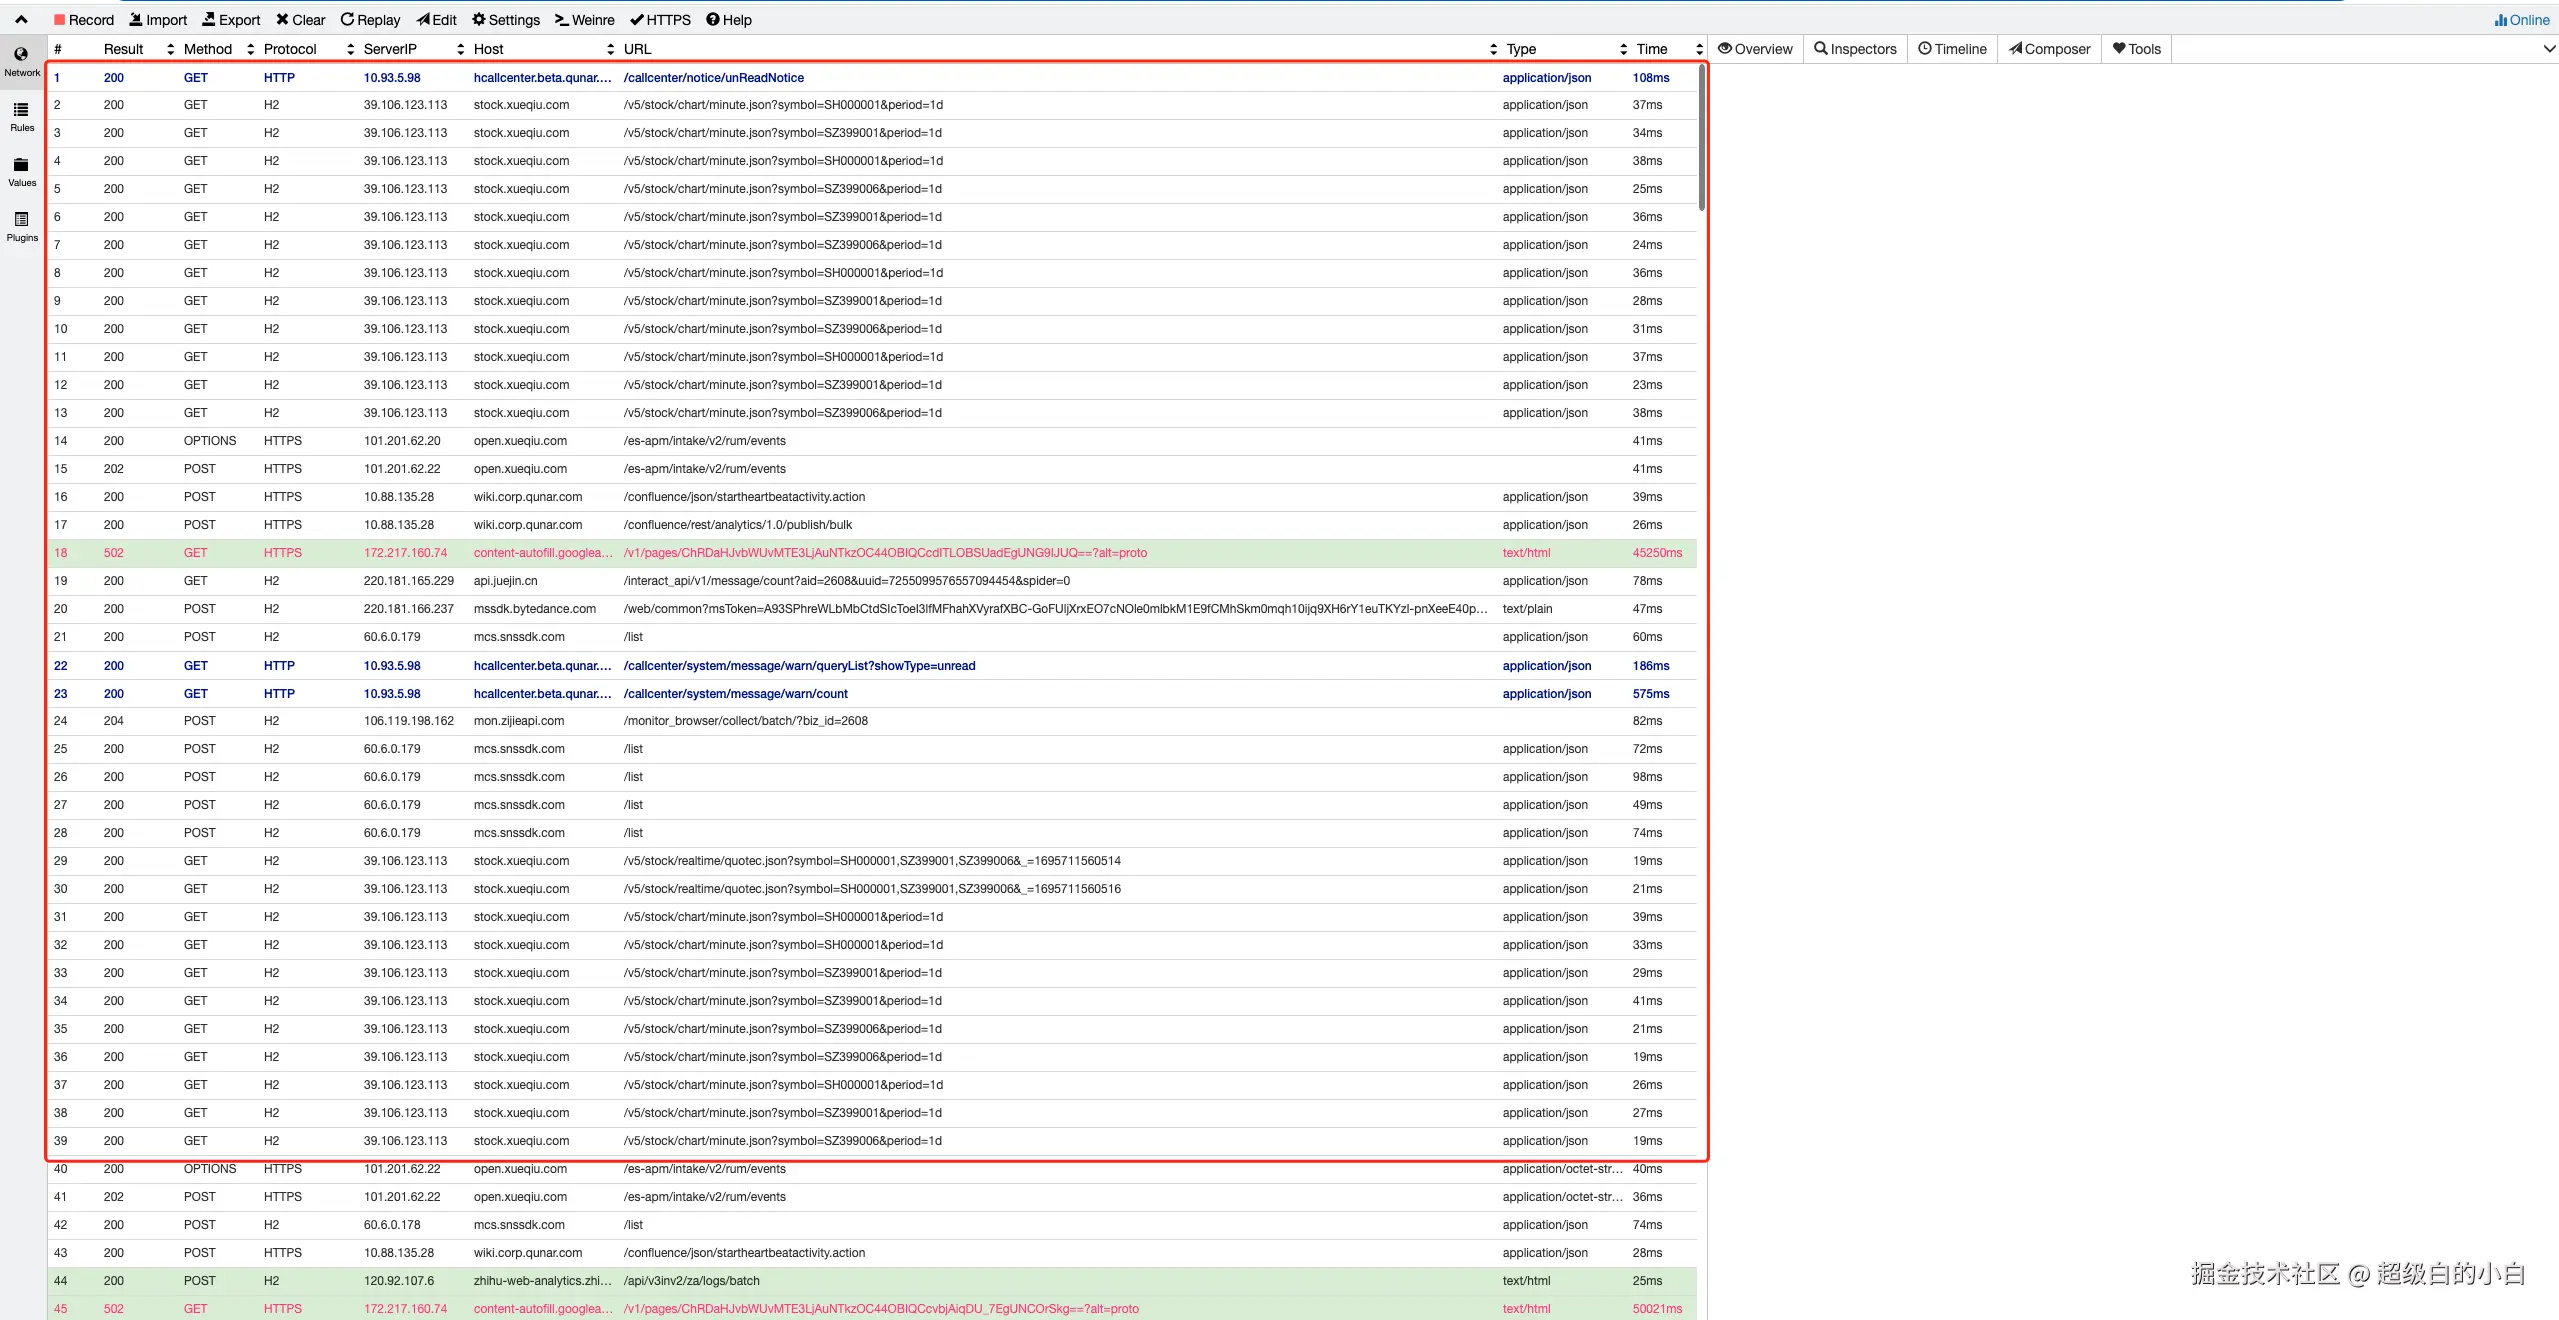
Task: Switch to the Composer tab
Action: click(2049, 49)
